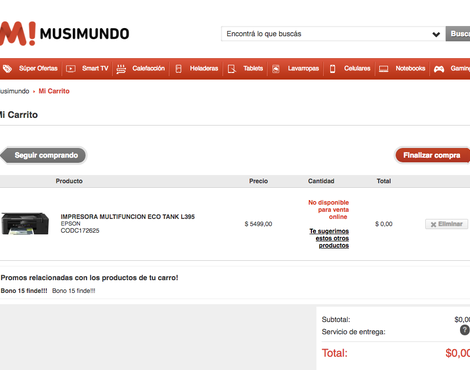The image size is (470, 370).
Task: Click the Notebooks laptop icon
Action: pos(384,69)
